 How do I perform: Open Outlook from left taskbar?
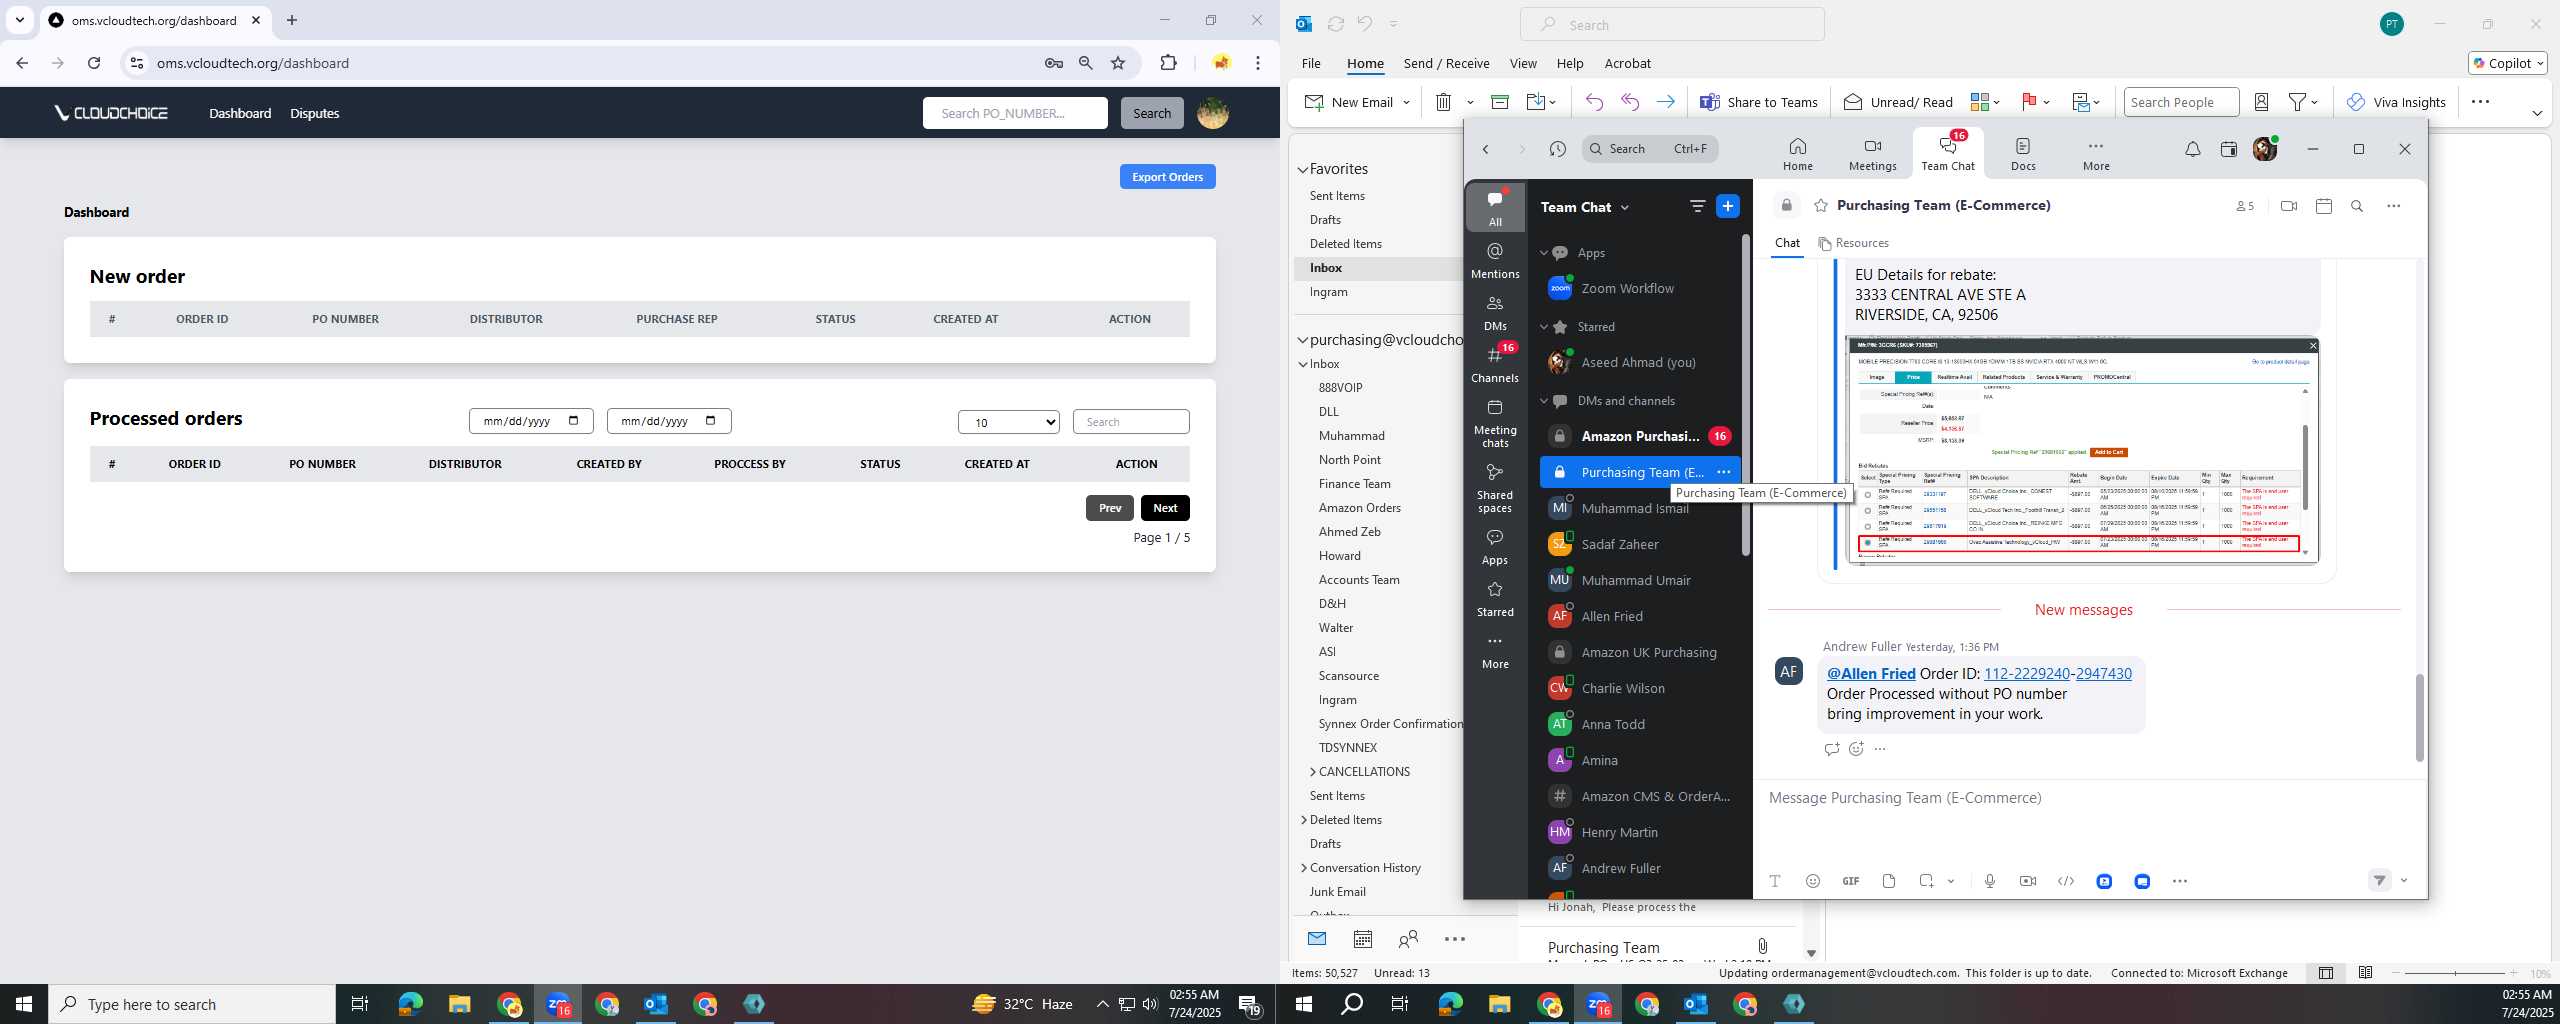[655, 1004]
